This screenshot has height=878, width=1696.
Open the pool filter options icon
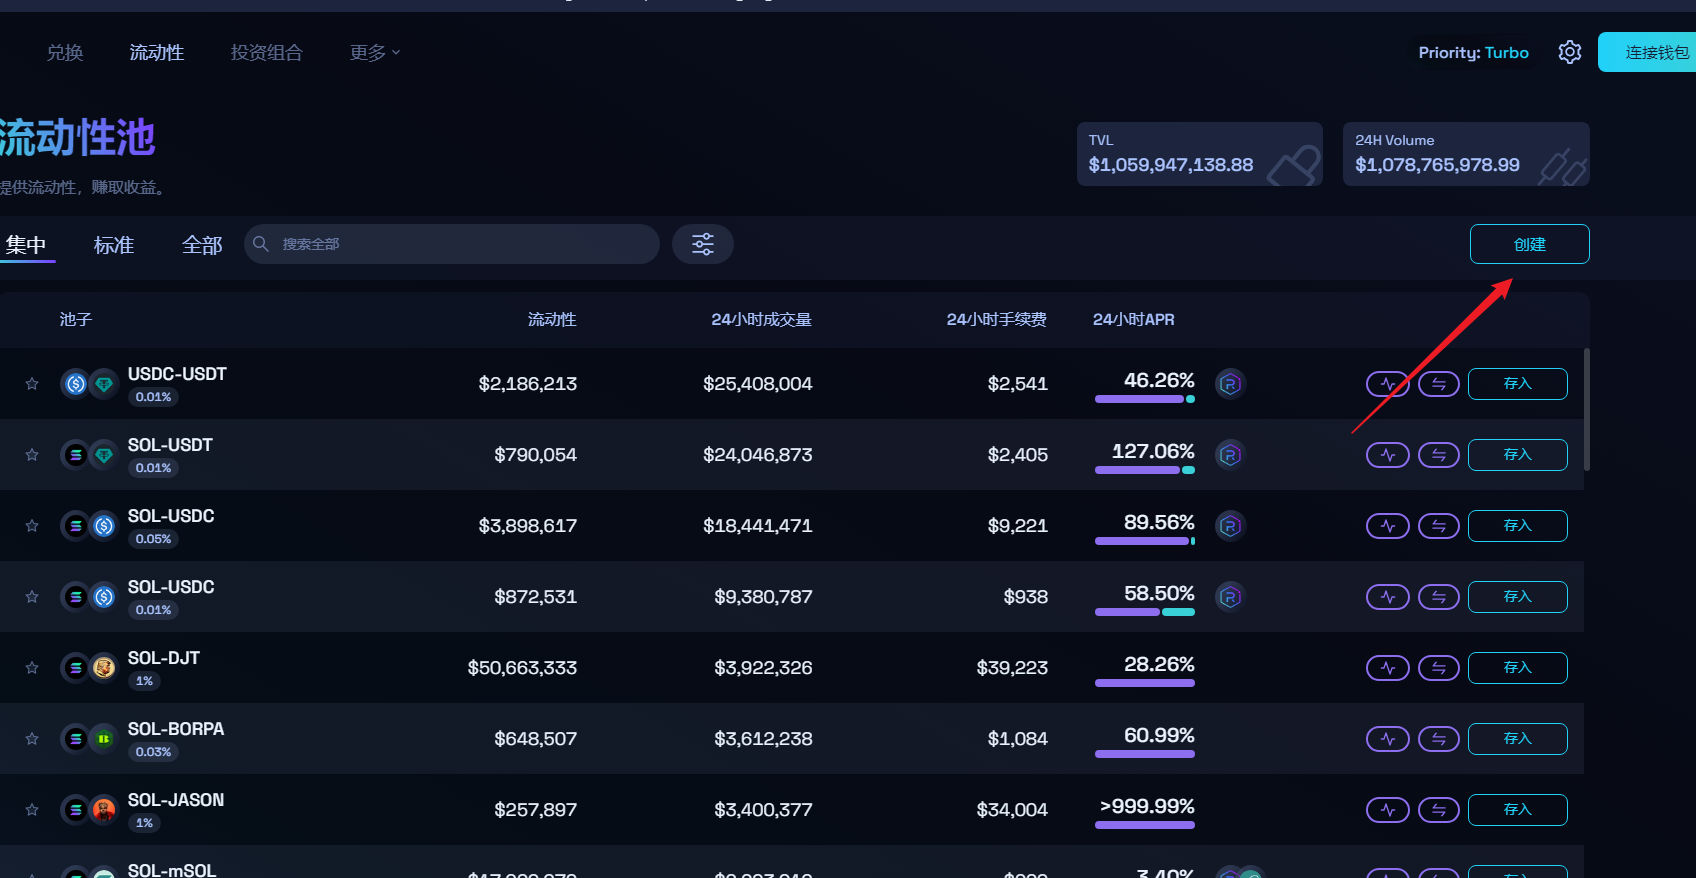click(703, 244)
